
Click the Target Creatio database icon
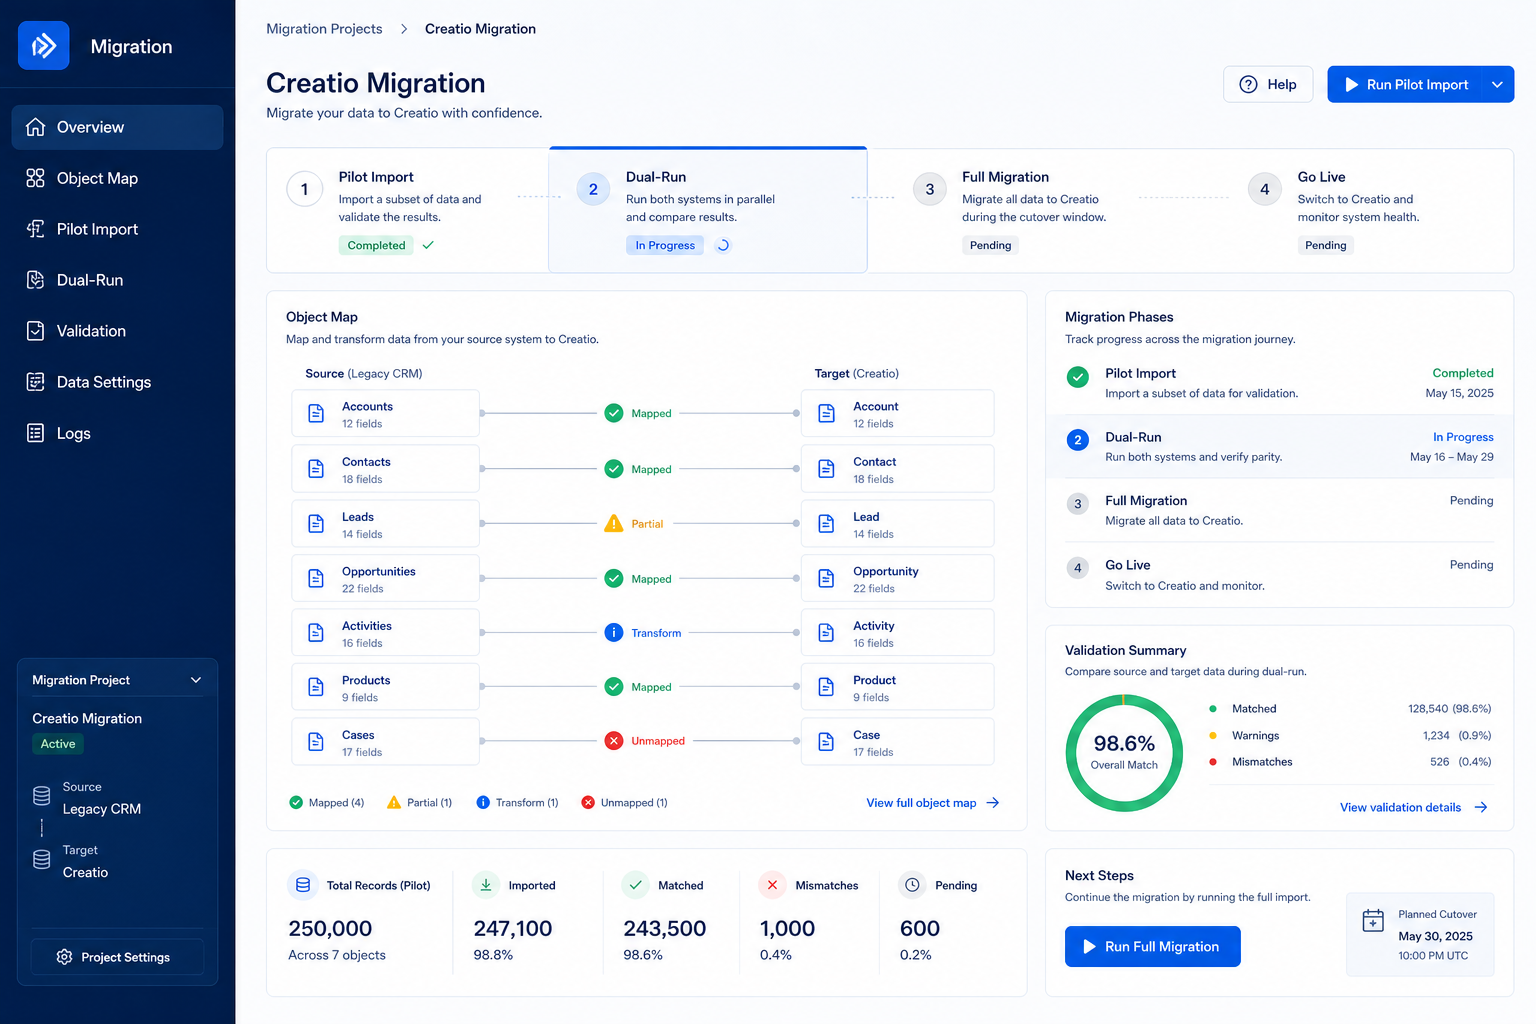pyautogui.click(x=42, y=860)
